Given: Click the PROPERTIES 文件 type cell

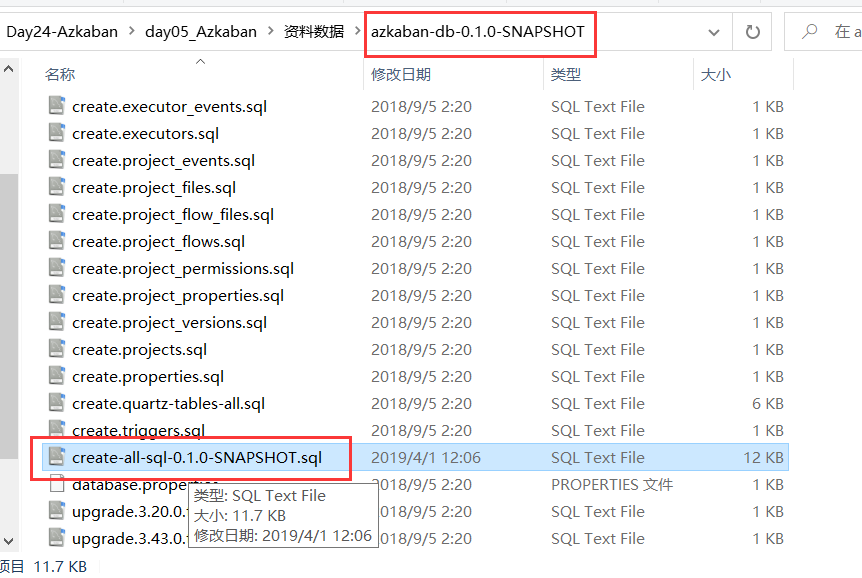Looking at the screenshot, I should 612,485.
